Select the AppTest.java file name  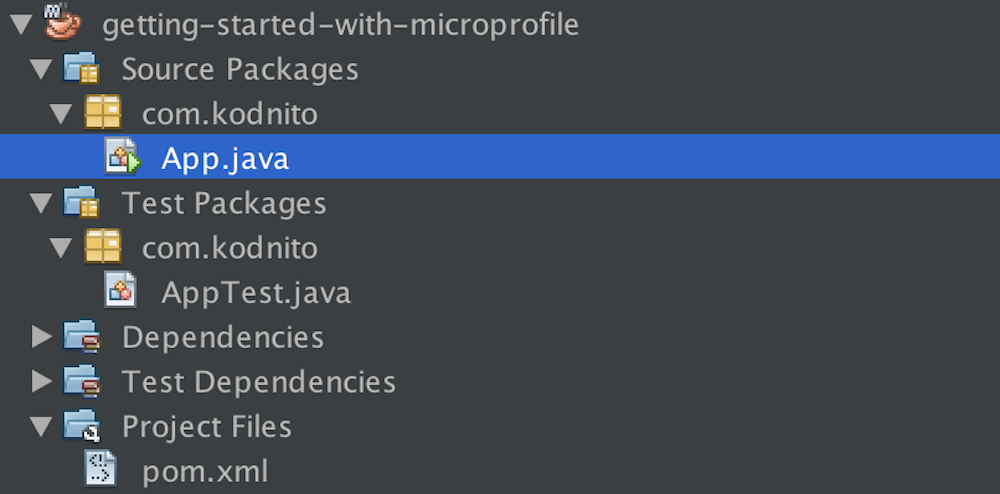(256, 292)
